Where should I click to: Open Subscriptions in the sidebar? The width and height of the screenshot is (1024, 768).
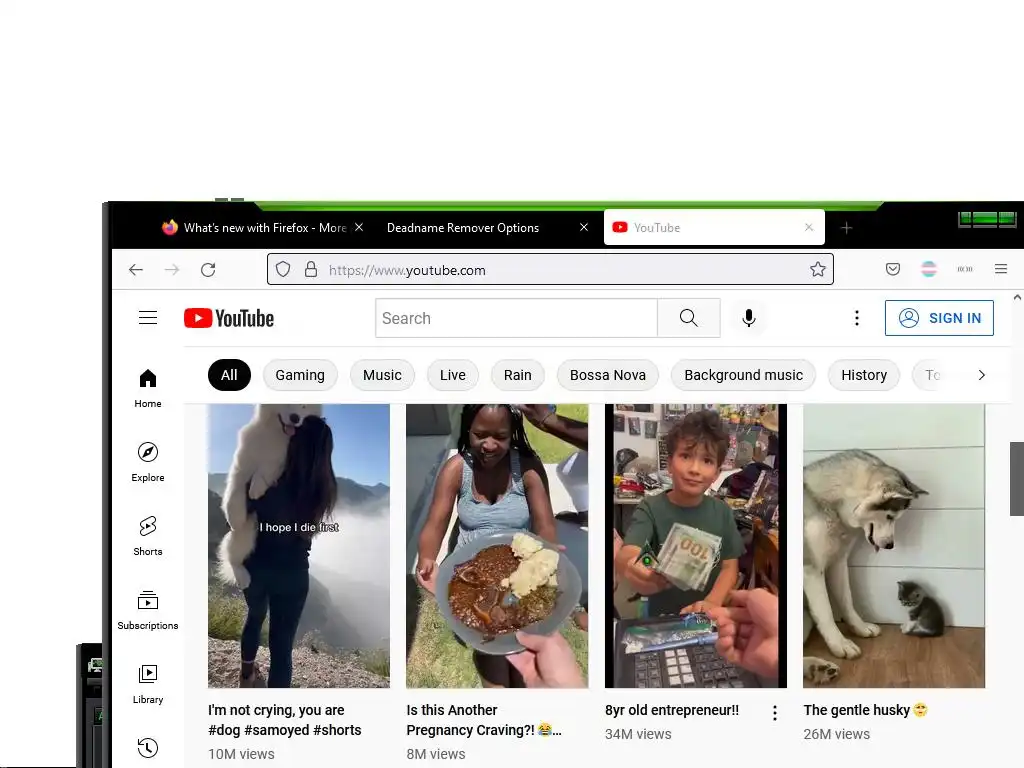(148, 610)
